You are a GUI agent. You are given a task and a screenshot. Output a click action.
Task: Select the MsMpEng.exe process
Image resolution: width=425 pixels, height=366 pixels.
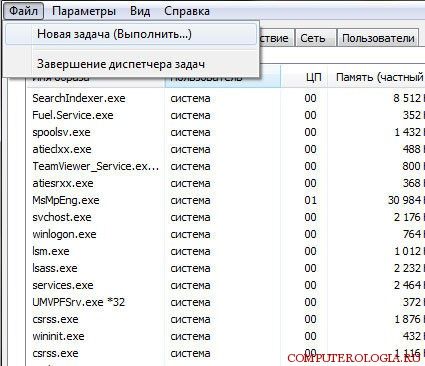[x=66, y=200]
